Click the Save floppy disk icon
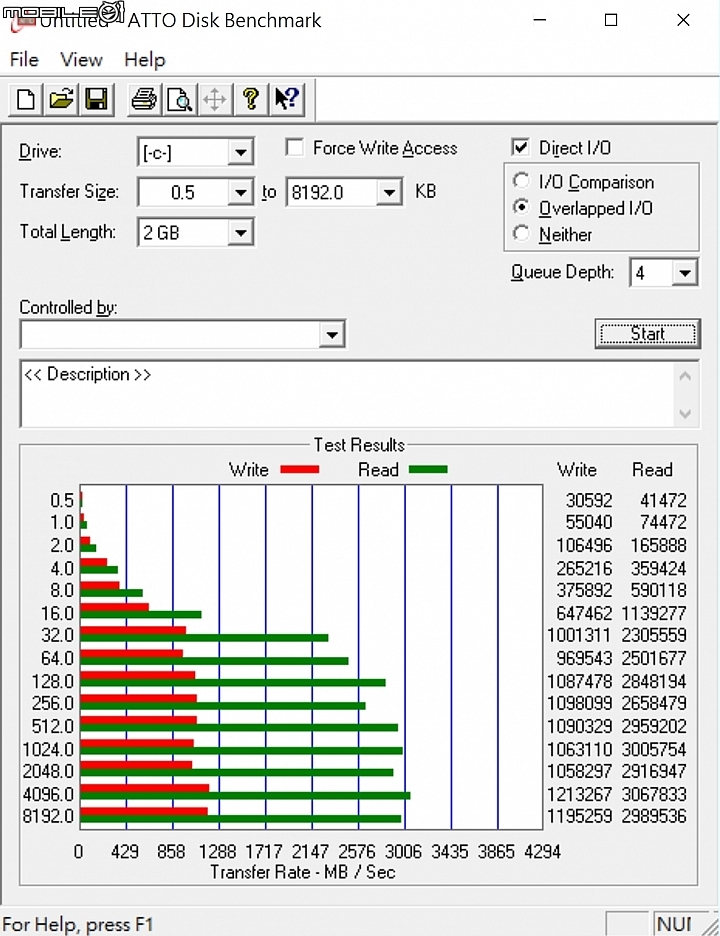The height and width of the screenshot is (936, 720). [96, 99]
